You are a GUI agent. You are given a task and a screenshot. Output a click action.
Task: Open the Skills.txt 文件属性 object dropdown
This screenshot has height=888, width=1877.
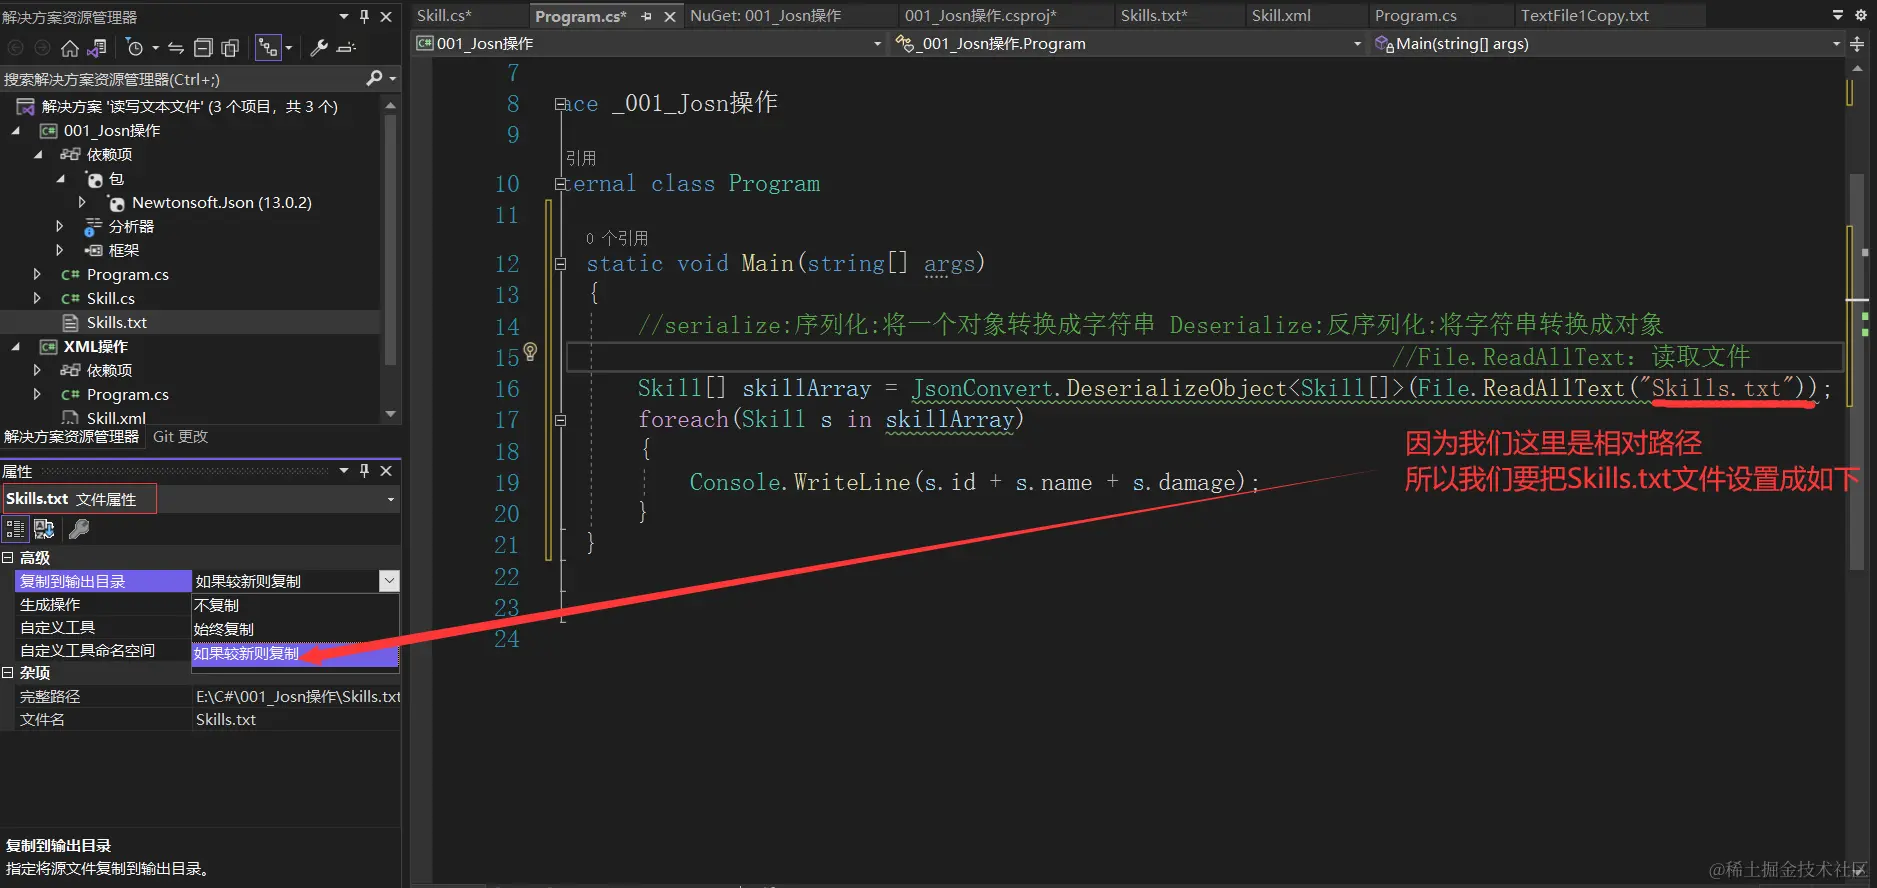pos(390,499)
